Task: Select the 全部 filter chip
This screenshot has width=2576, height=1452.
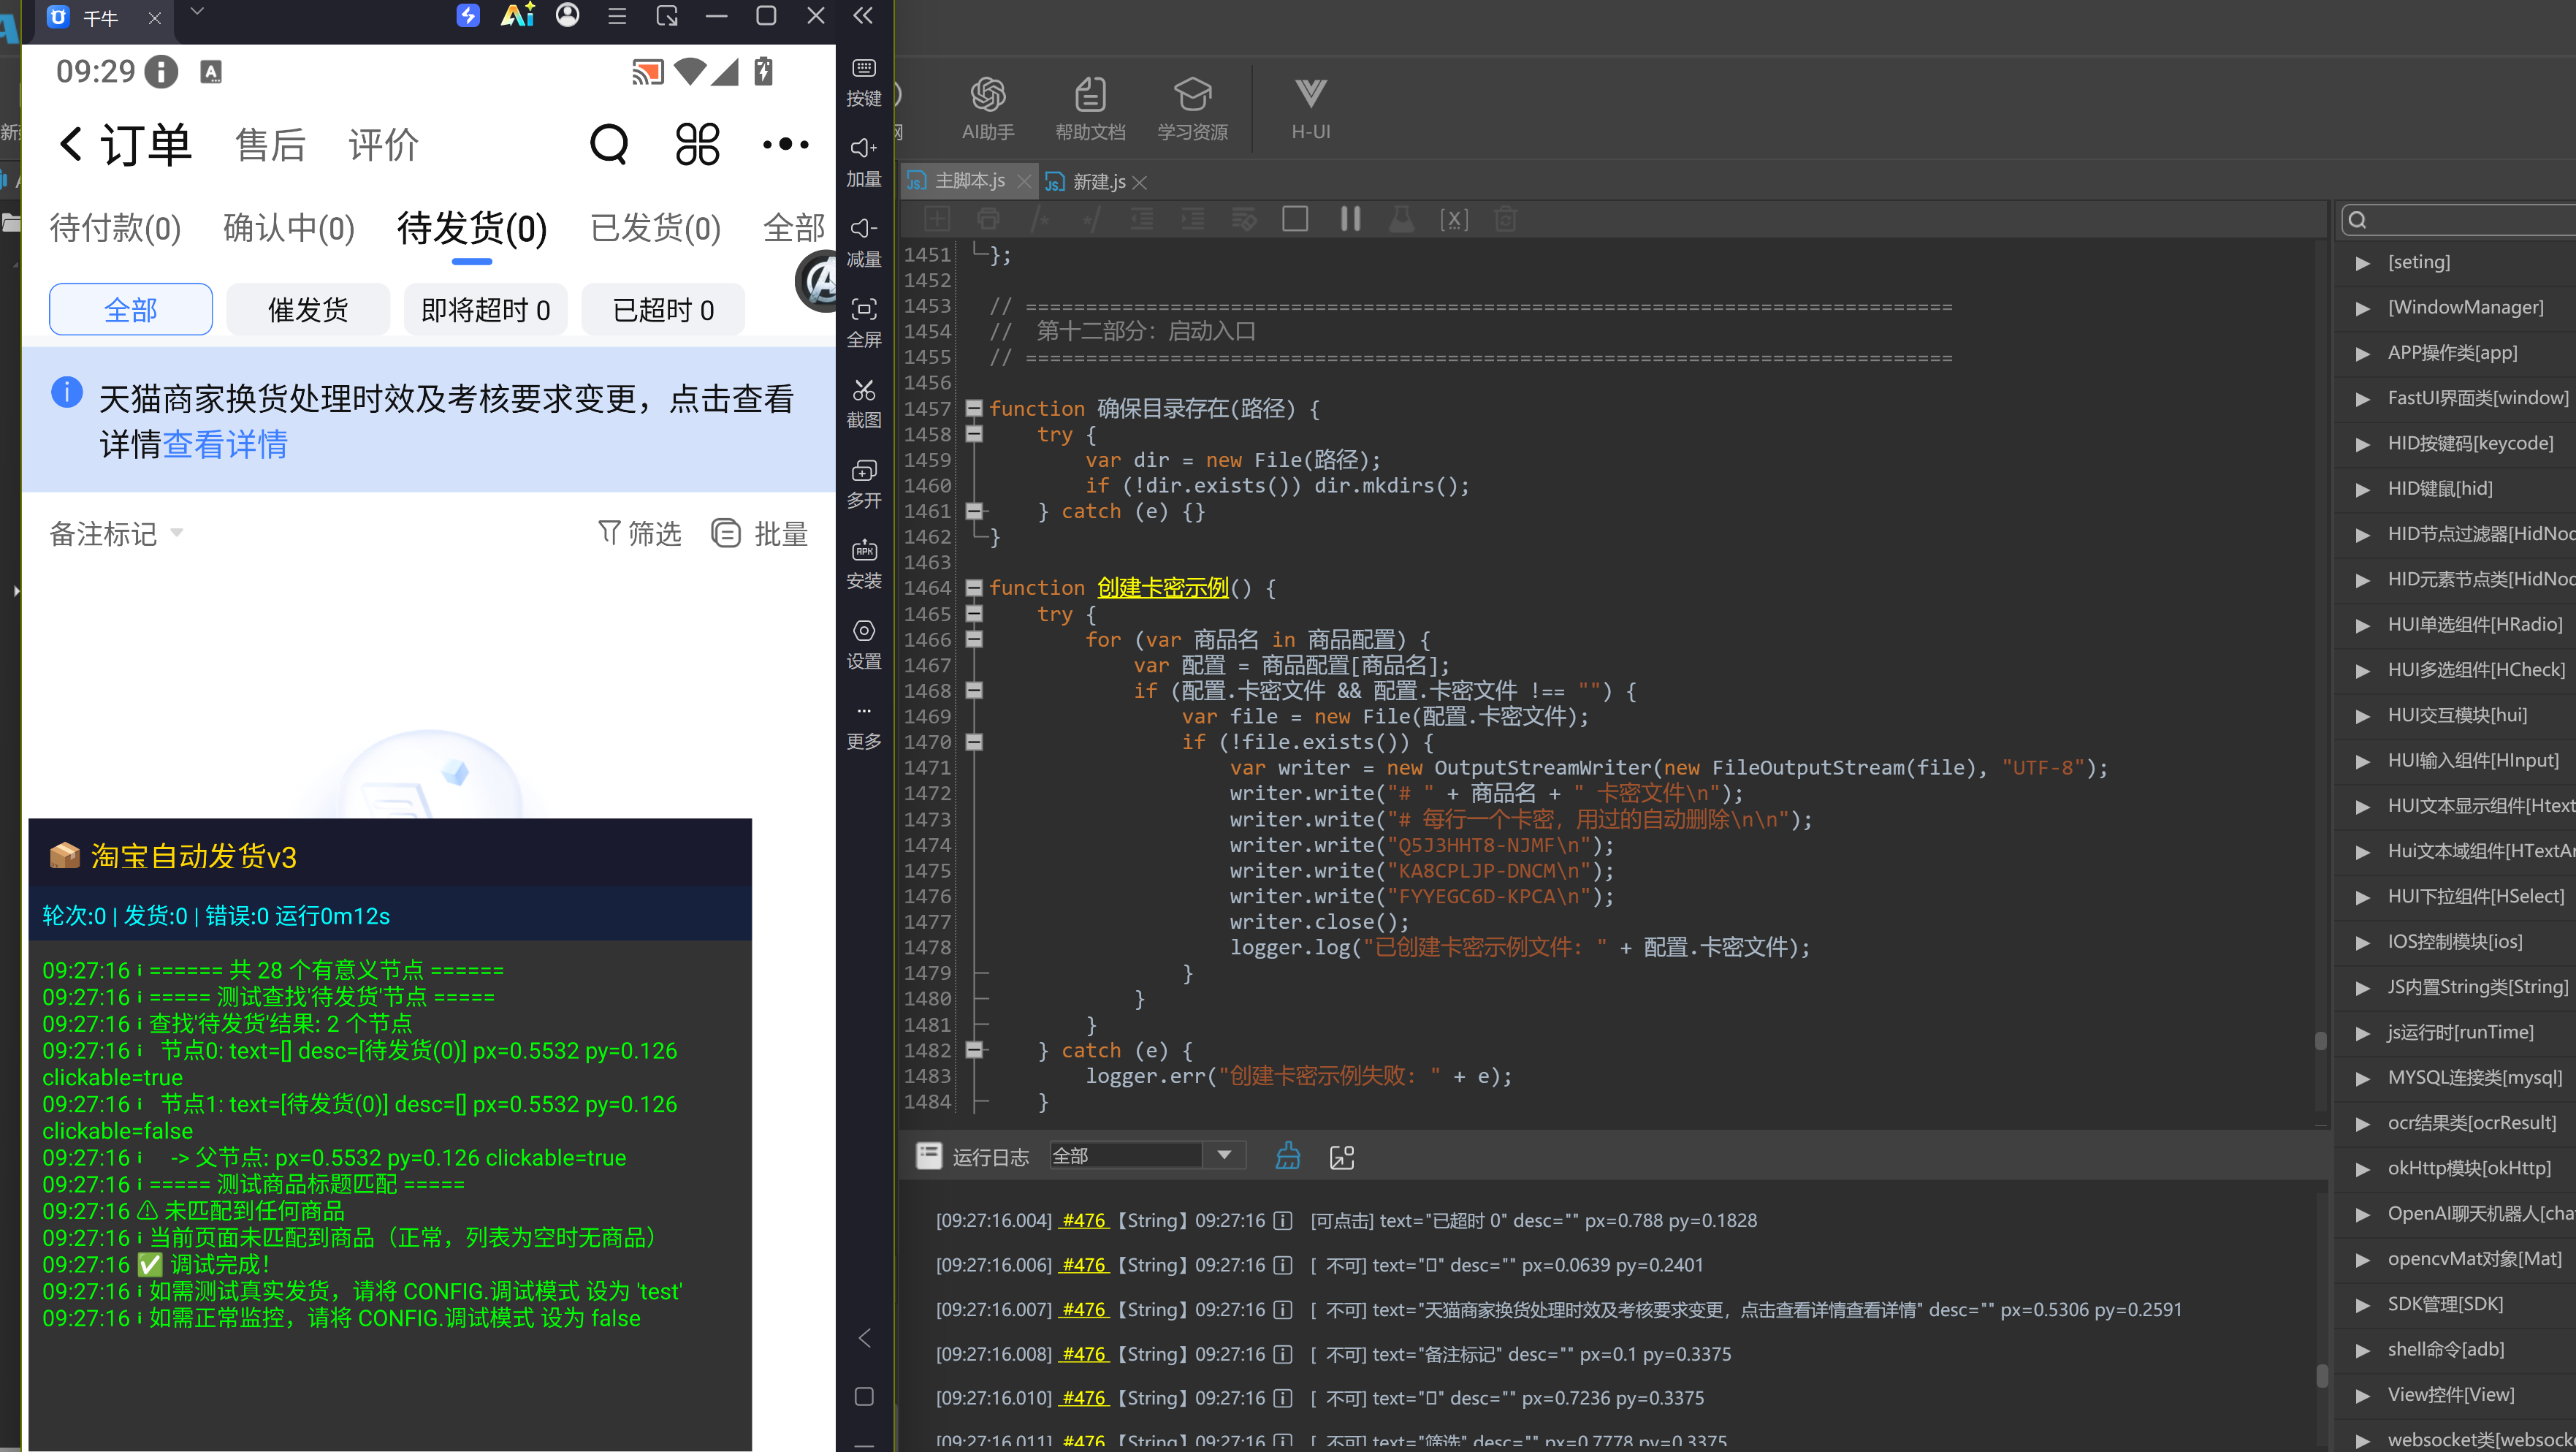Action: point(131,310)
